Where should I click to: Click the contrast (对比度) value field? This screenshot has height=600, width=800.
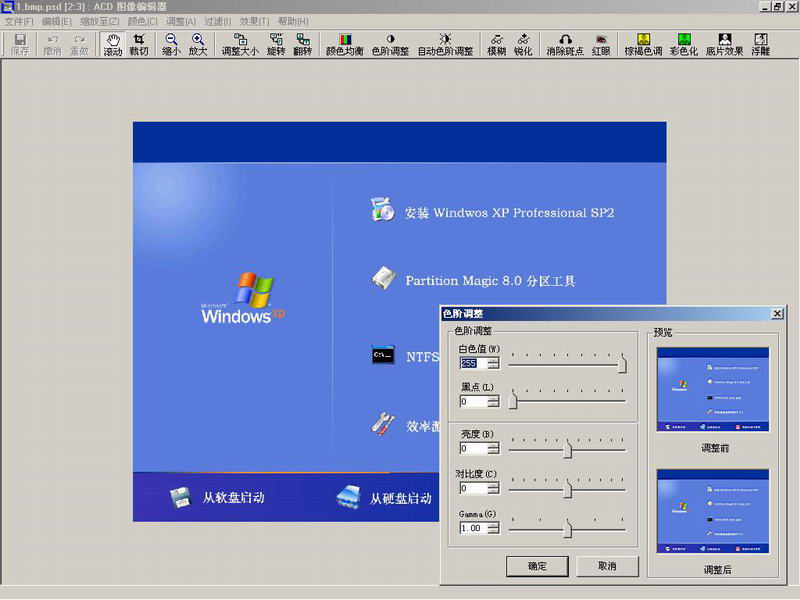click(474, 488)
